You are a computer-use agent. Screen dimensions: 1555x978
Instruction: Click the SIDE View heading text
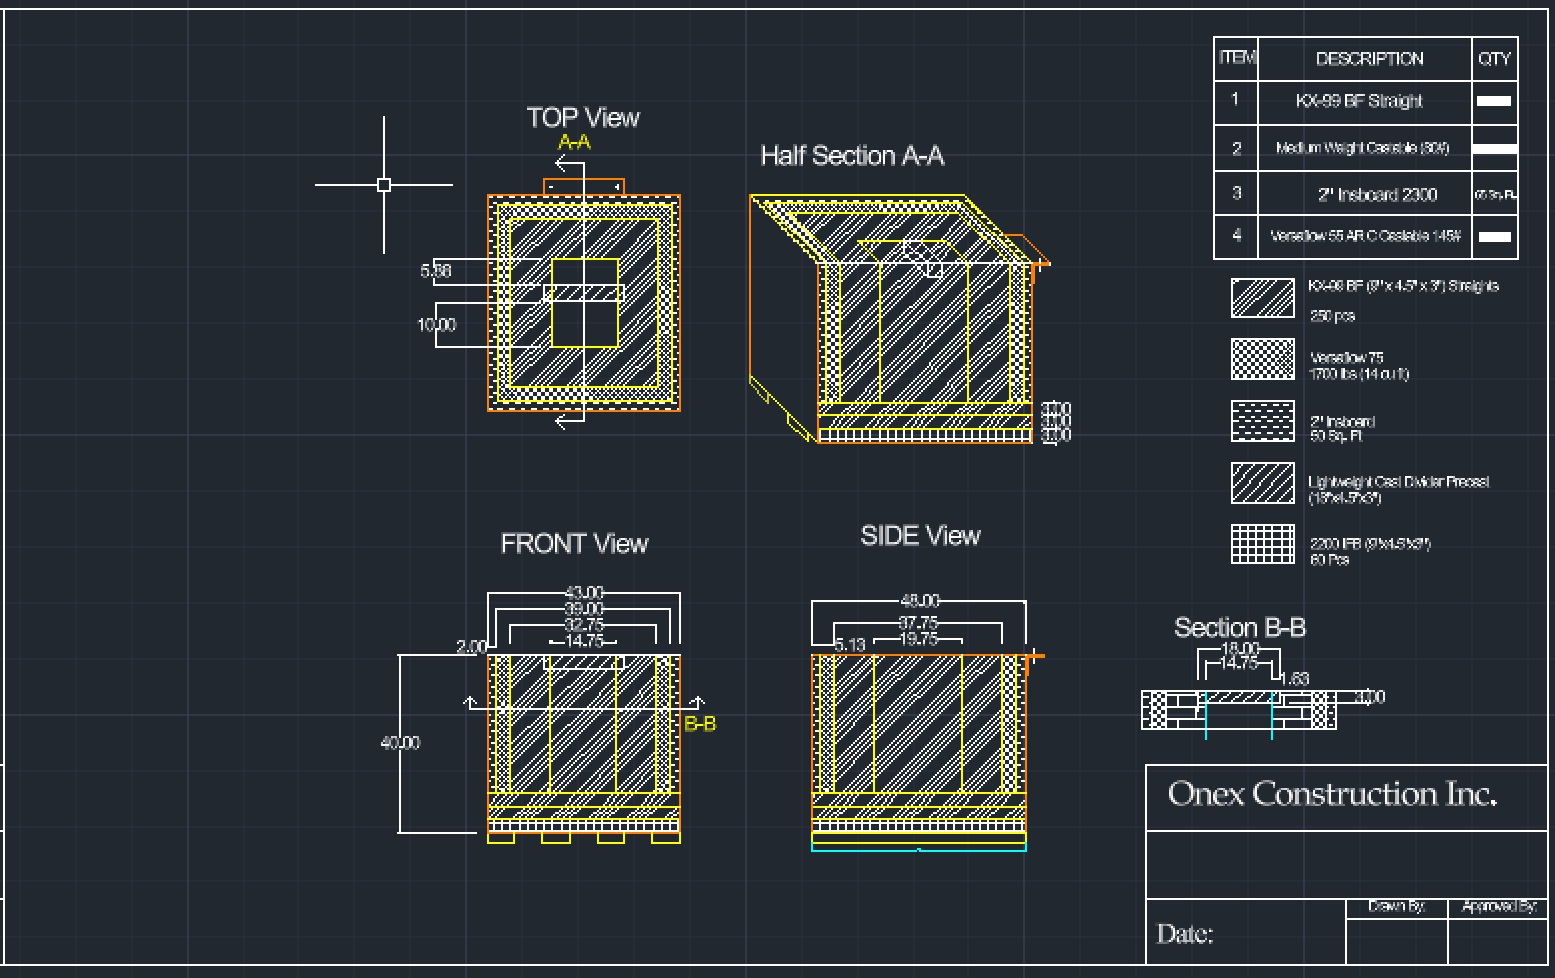click(x=920, y=536)
